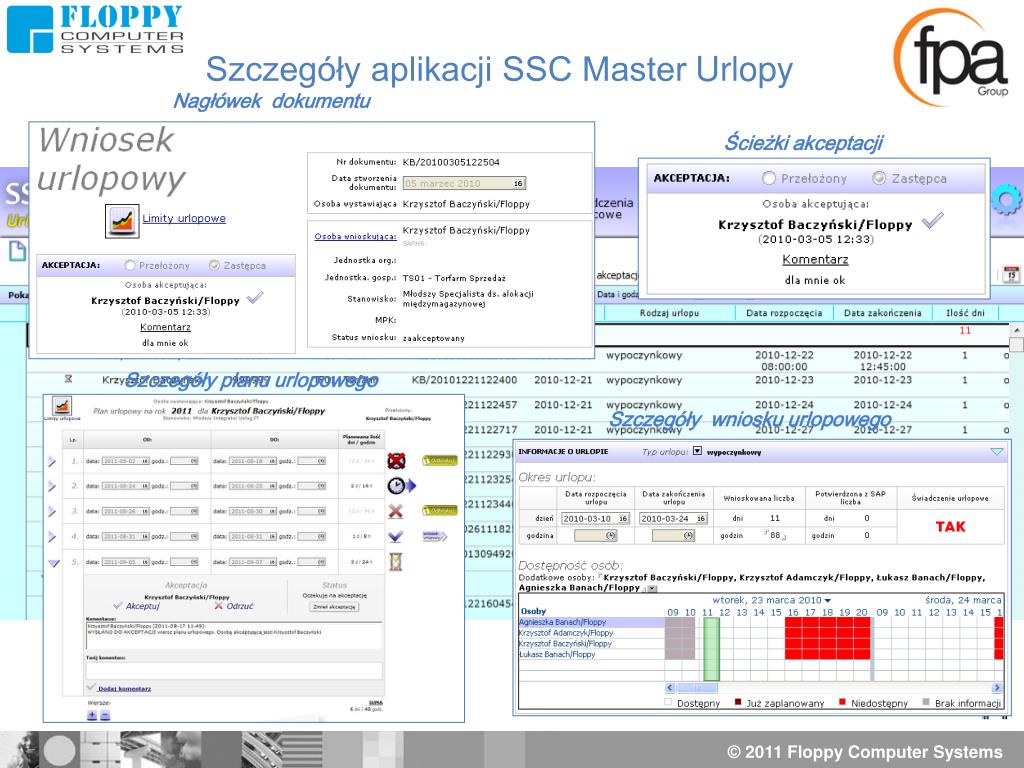1024x768 pixels.
Task: Open Komentarz link in Ścieżki akceptacji panel
Action: pyautogui.click(x=815, y=259)
